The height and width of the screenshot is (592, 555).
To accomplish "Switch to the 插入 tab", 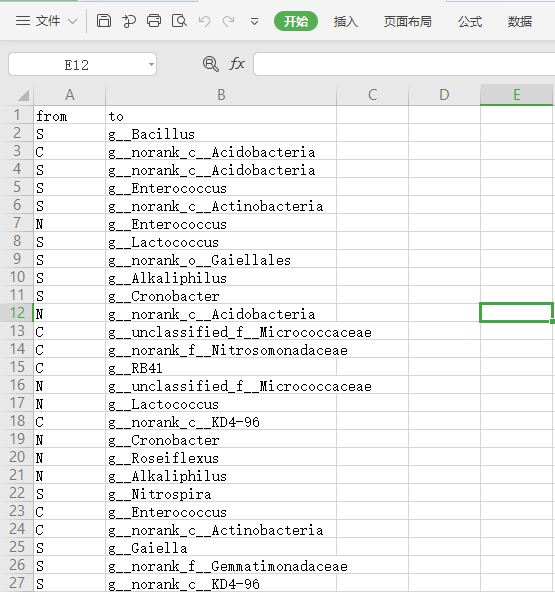I will [x=345, y=22].
